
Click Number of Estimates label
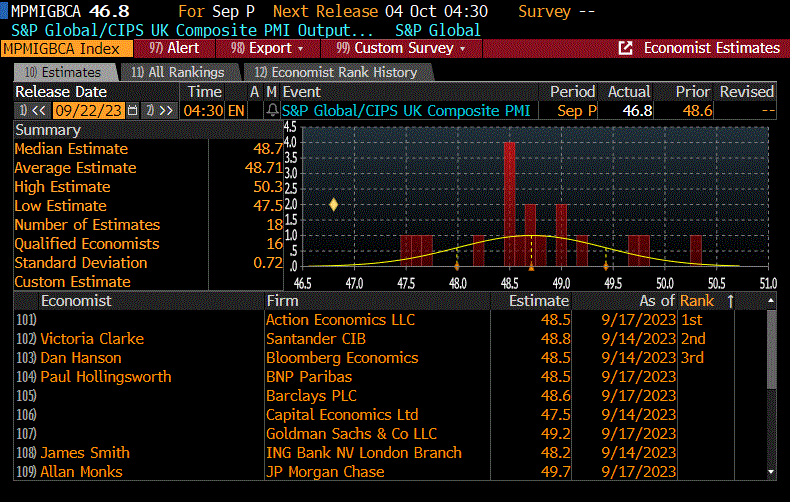(x=87, y=225)
